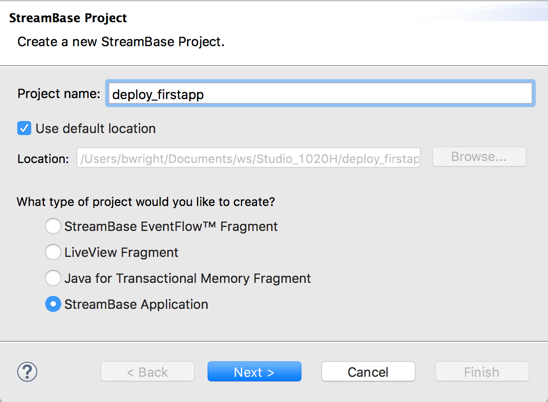Click the 'What type of project' question text
Viewport: 548px width, 402px height.
(146, 202)
